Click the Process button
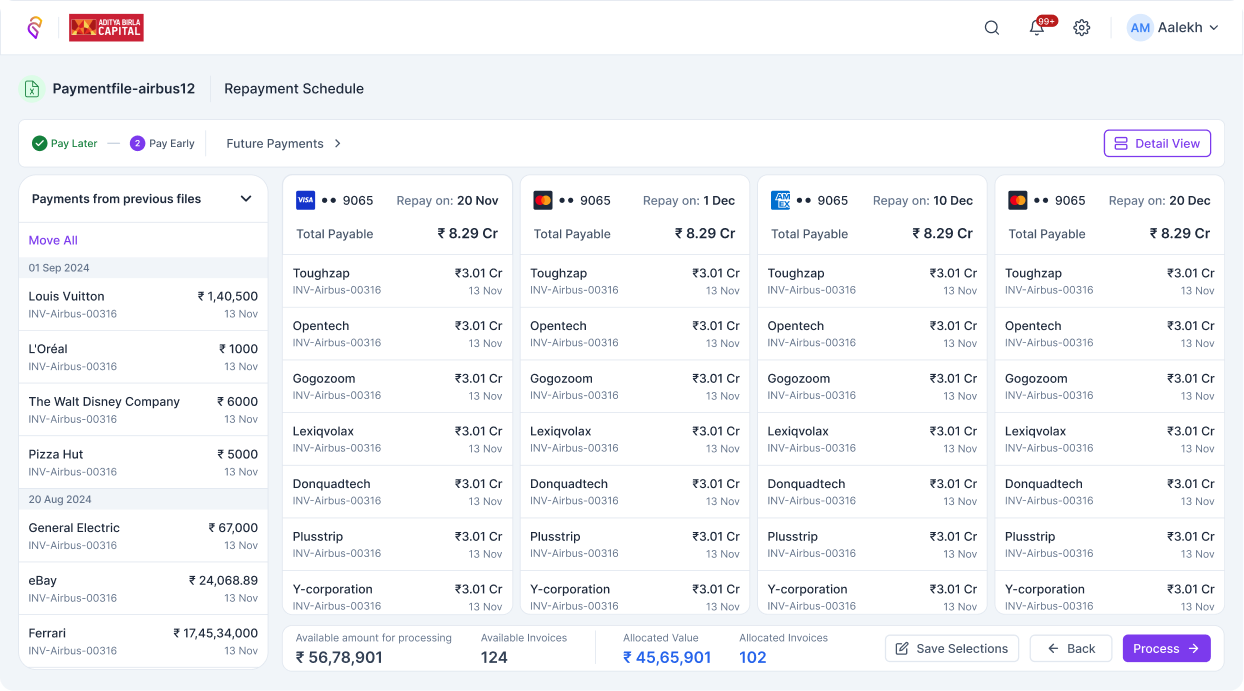1244x691 pixels. click(x=1167, y=648)
